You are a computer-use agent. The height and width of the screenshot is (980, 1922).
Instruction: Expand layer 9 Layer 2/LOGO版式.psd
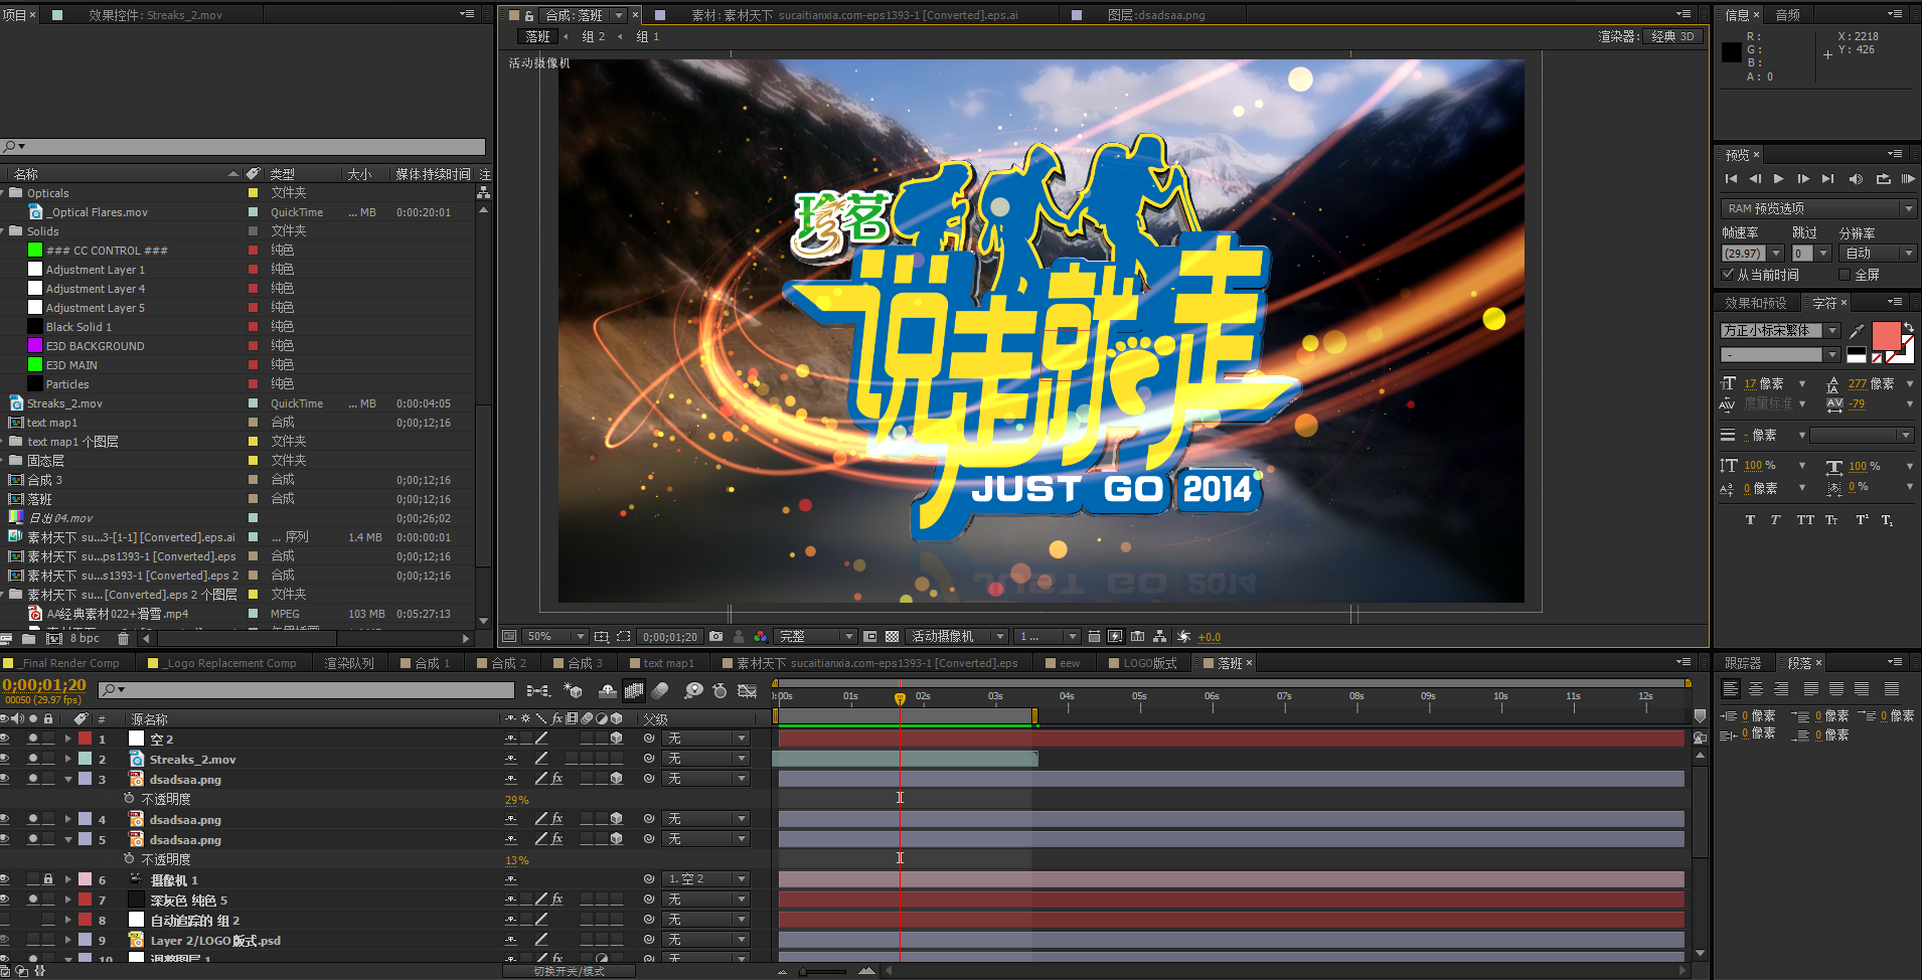(68, 940)
